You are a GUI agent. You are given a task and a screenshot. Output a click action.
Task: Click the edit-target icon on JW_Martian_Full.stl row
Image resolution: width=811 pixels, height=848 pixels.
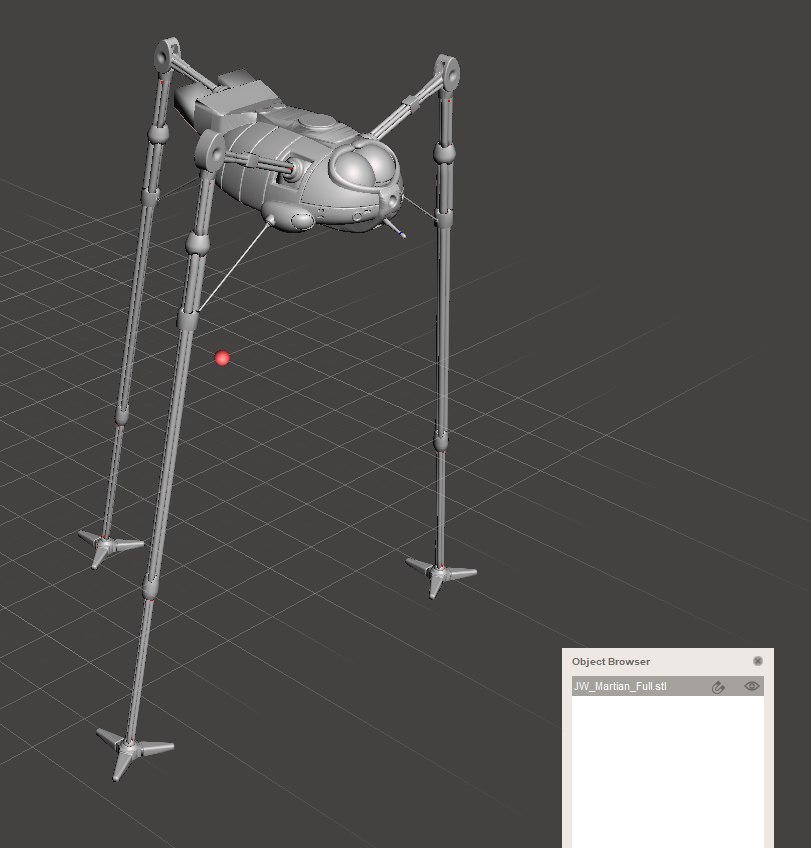point(718,687)
